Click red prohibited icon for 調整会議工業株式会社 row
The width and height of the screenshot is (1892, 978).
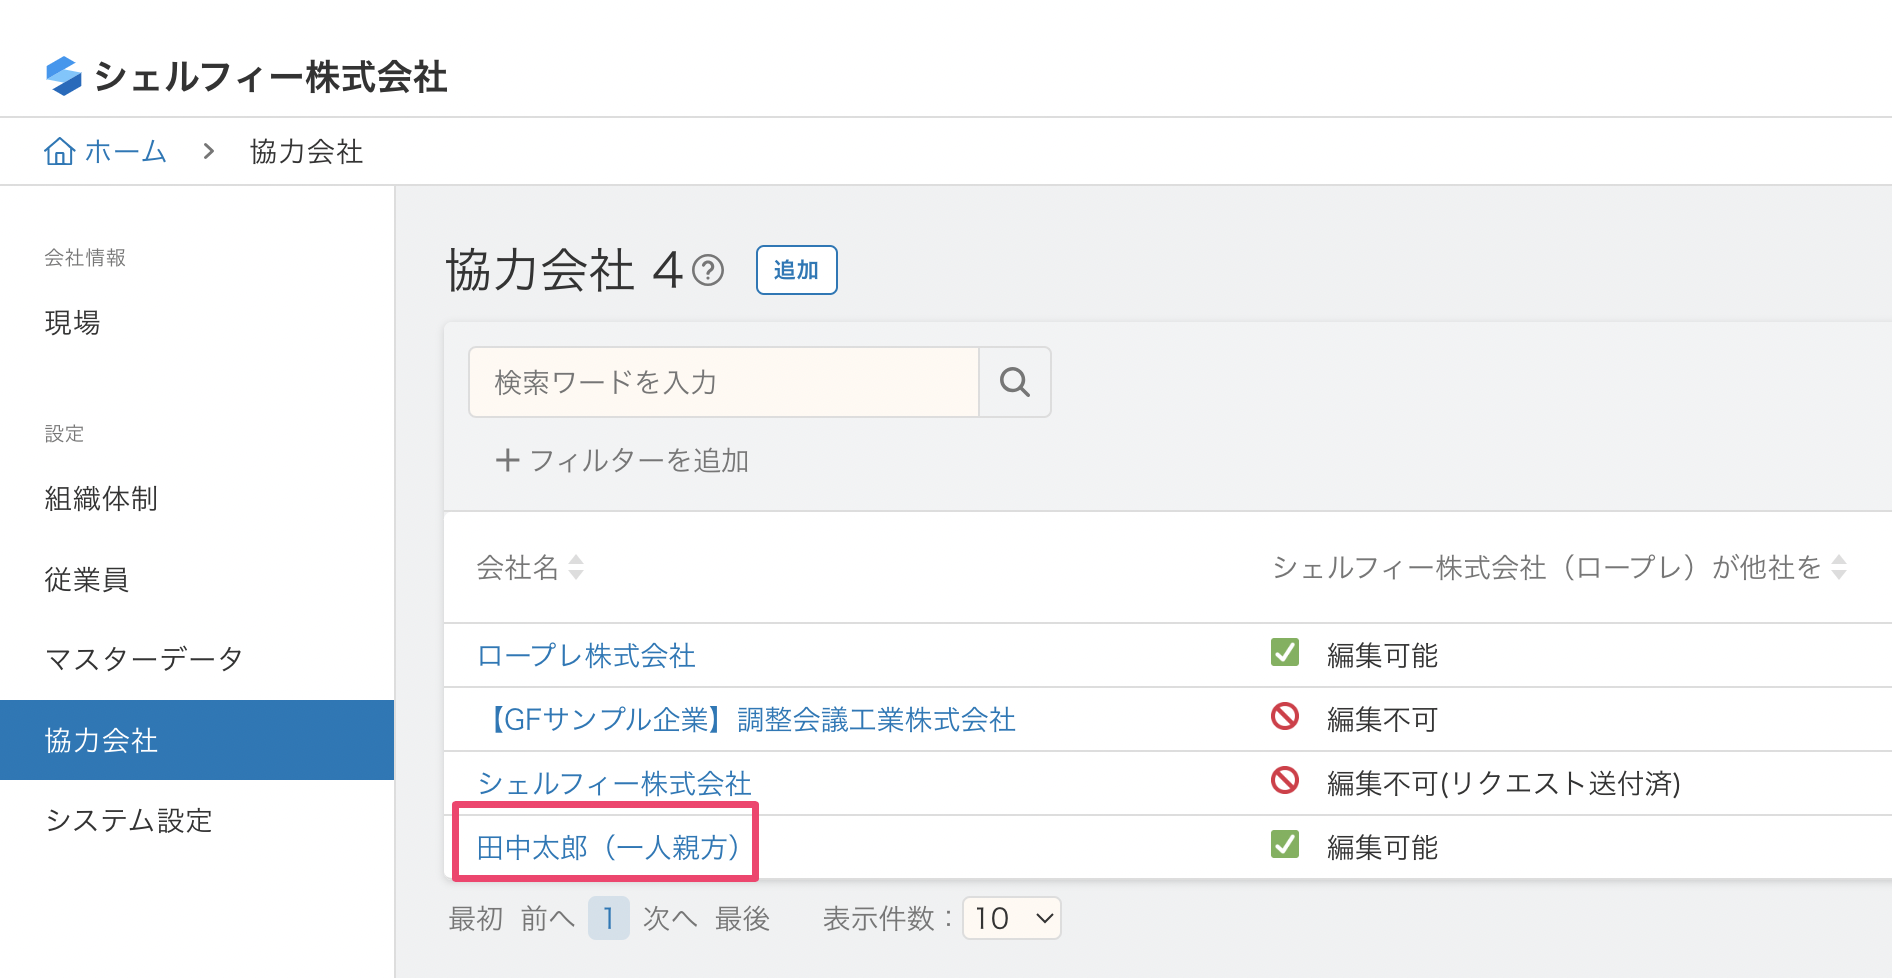point(1284,717)
